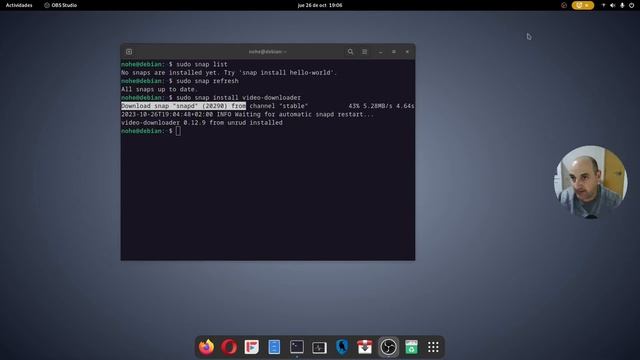Open Firefox from the dock
Image resolution: width=640 pixels, height=360 pixels.
pyautogui.click(x=207, y=347)
